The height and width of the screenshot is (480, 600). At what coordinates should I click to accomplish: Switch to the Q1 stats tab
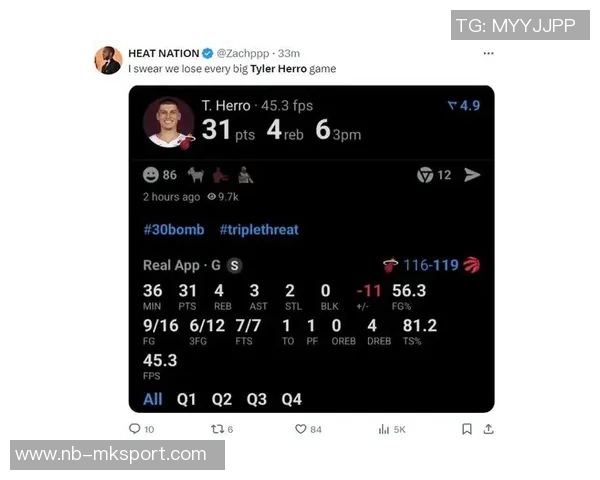click(x=186, y=399)
